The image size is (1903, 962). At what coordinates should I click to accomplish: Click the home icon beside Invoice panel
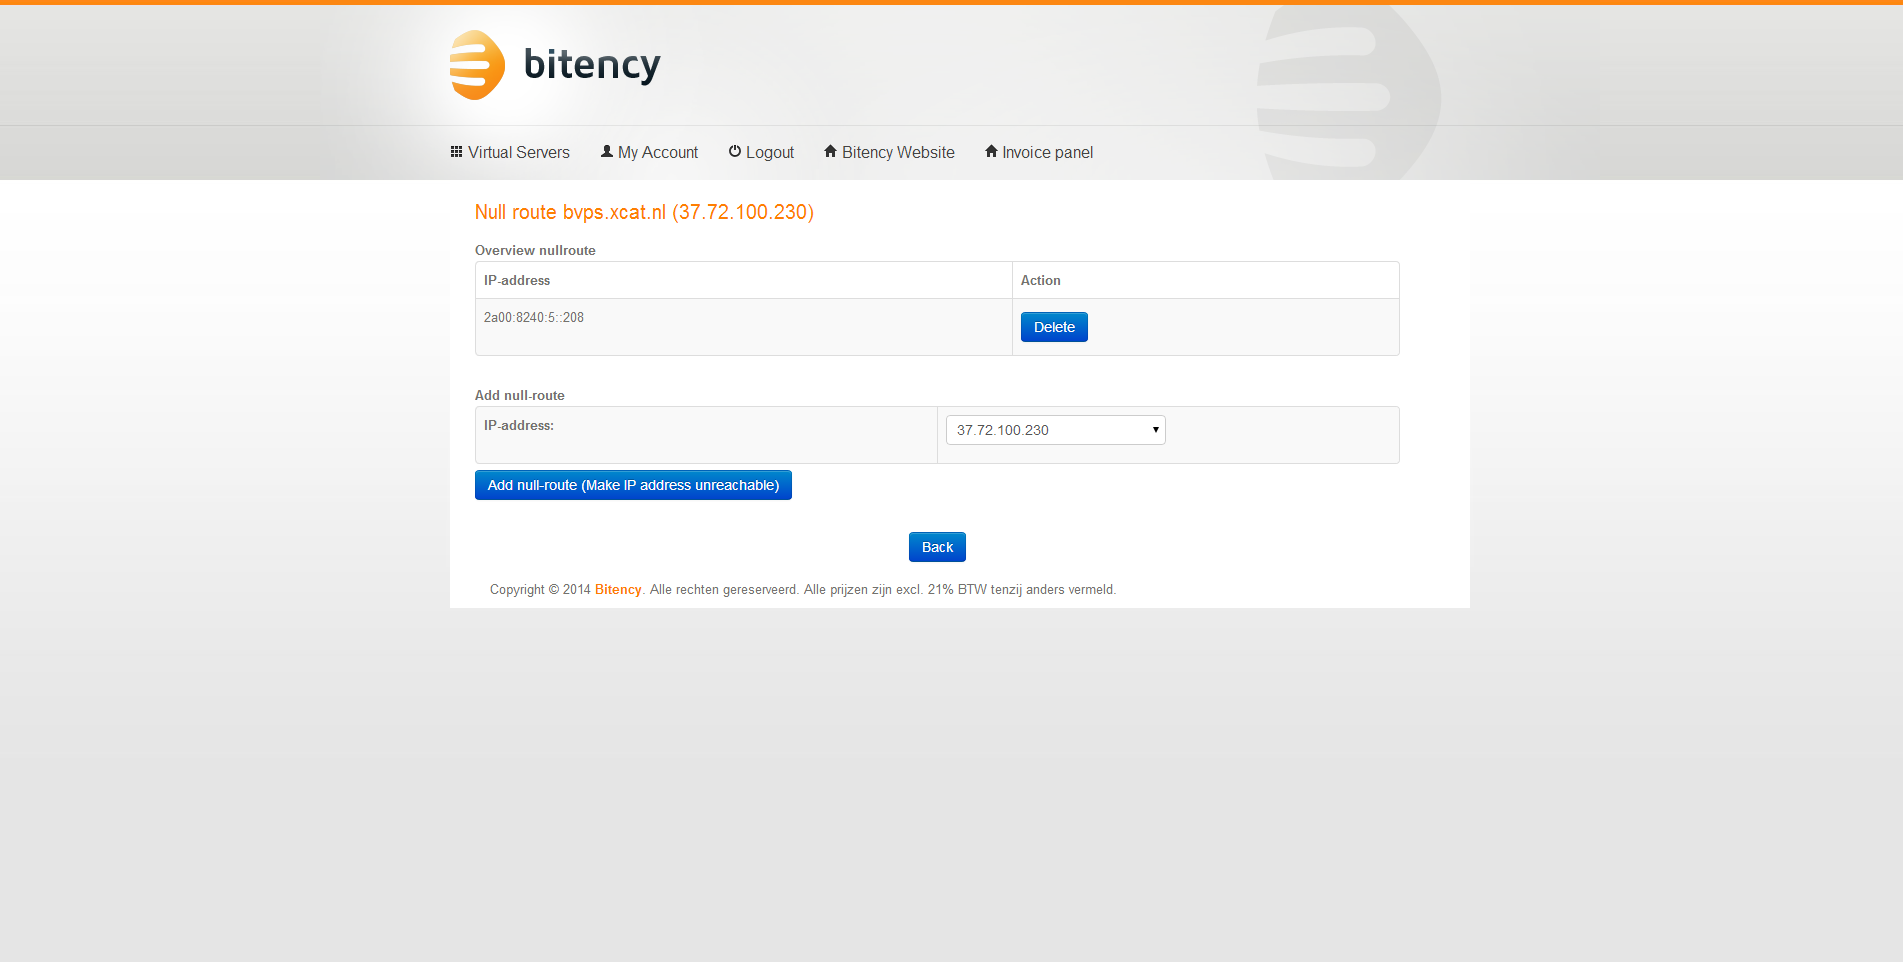click(991, 152)
